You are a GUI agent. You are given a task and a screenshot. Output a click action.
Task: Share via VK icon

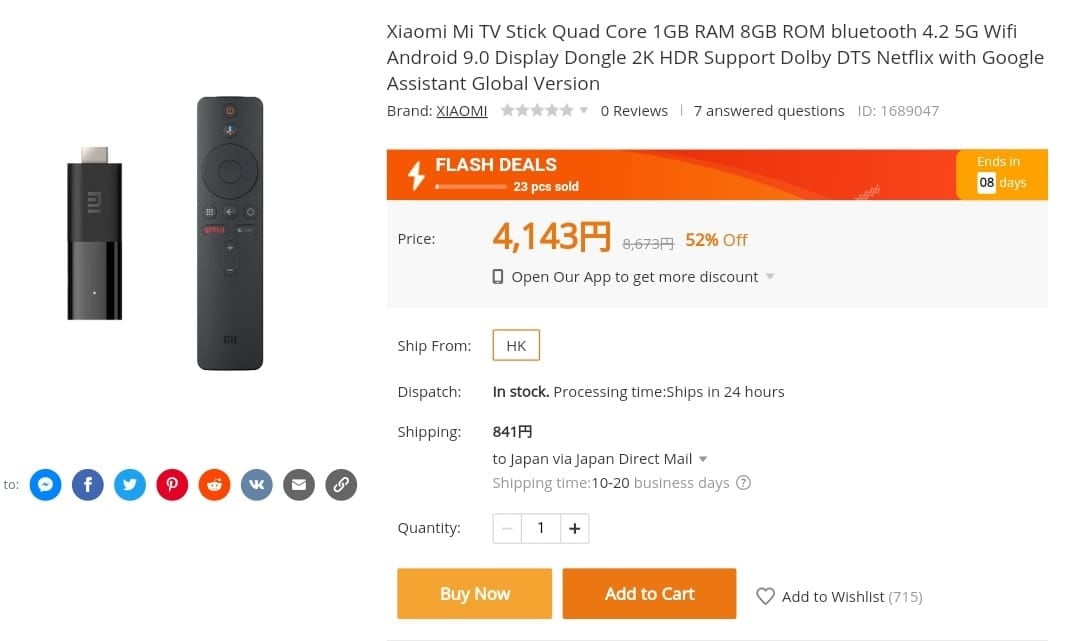point(257,485)
